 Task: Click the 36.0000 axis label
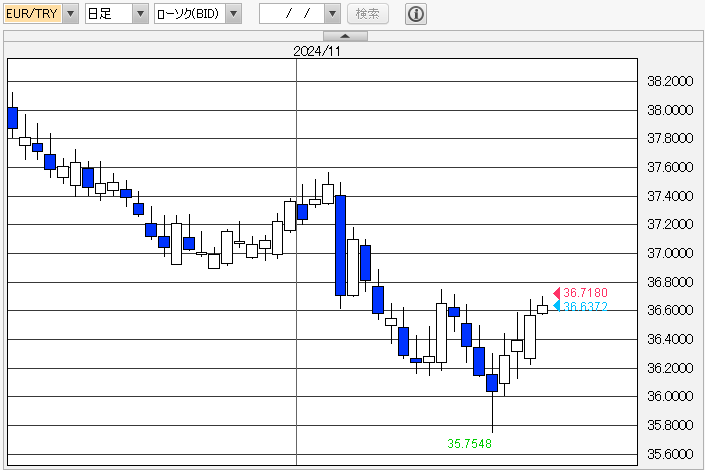(670, 396)
